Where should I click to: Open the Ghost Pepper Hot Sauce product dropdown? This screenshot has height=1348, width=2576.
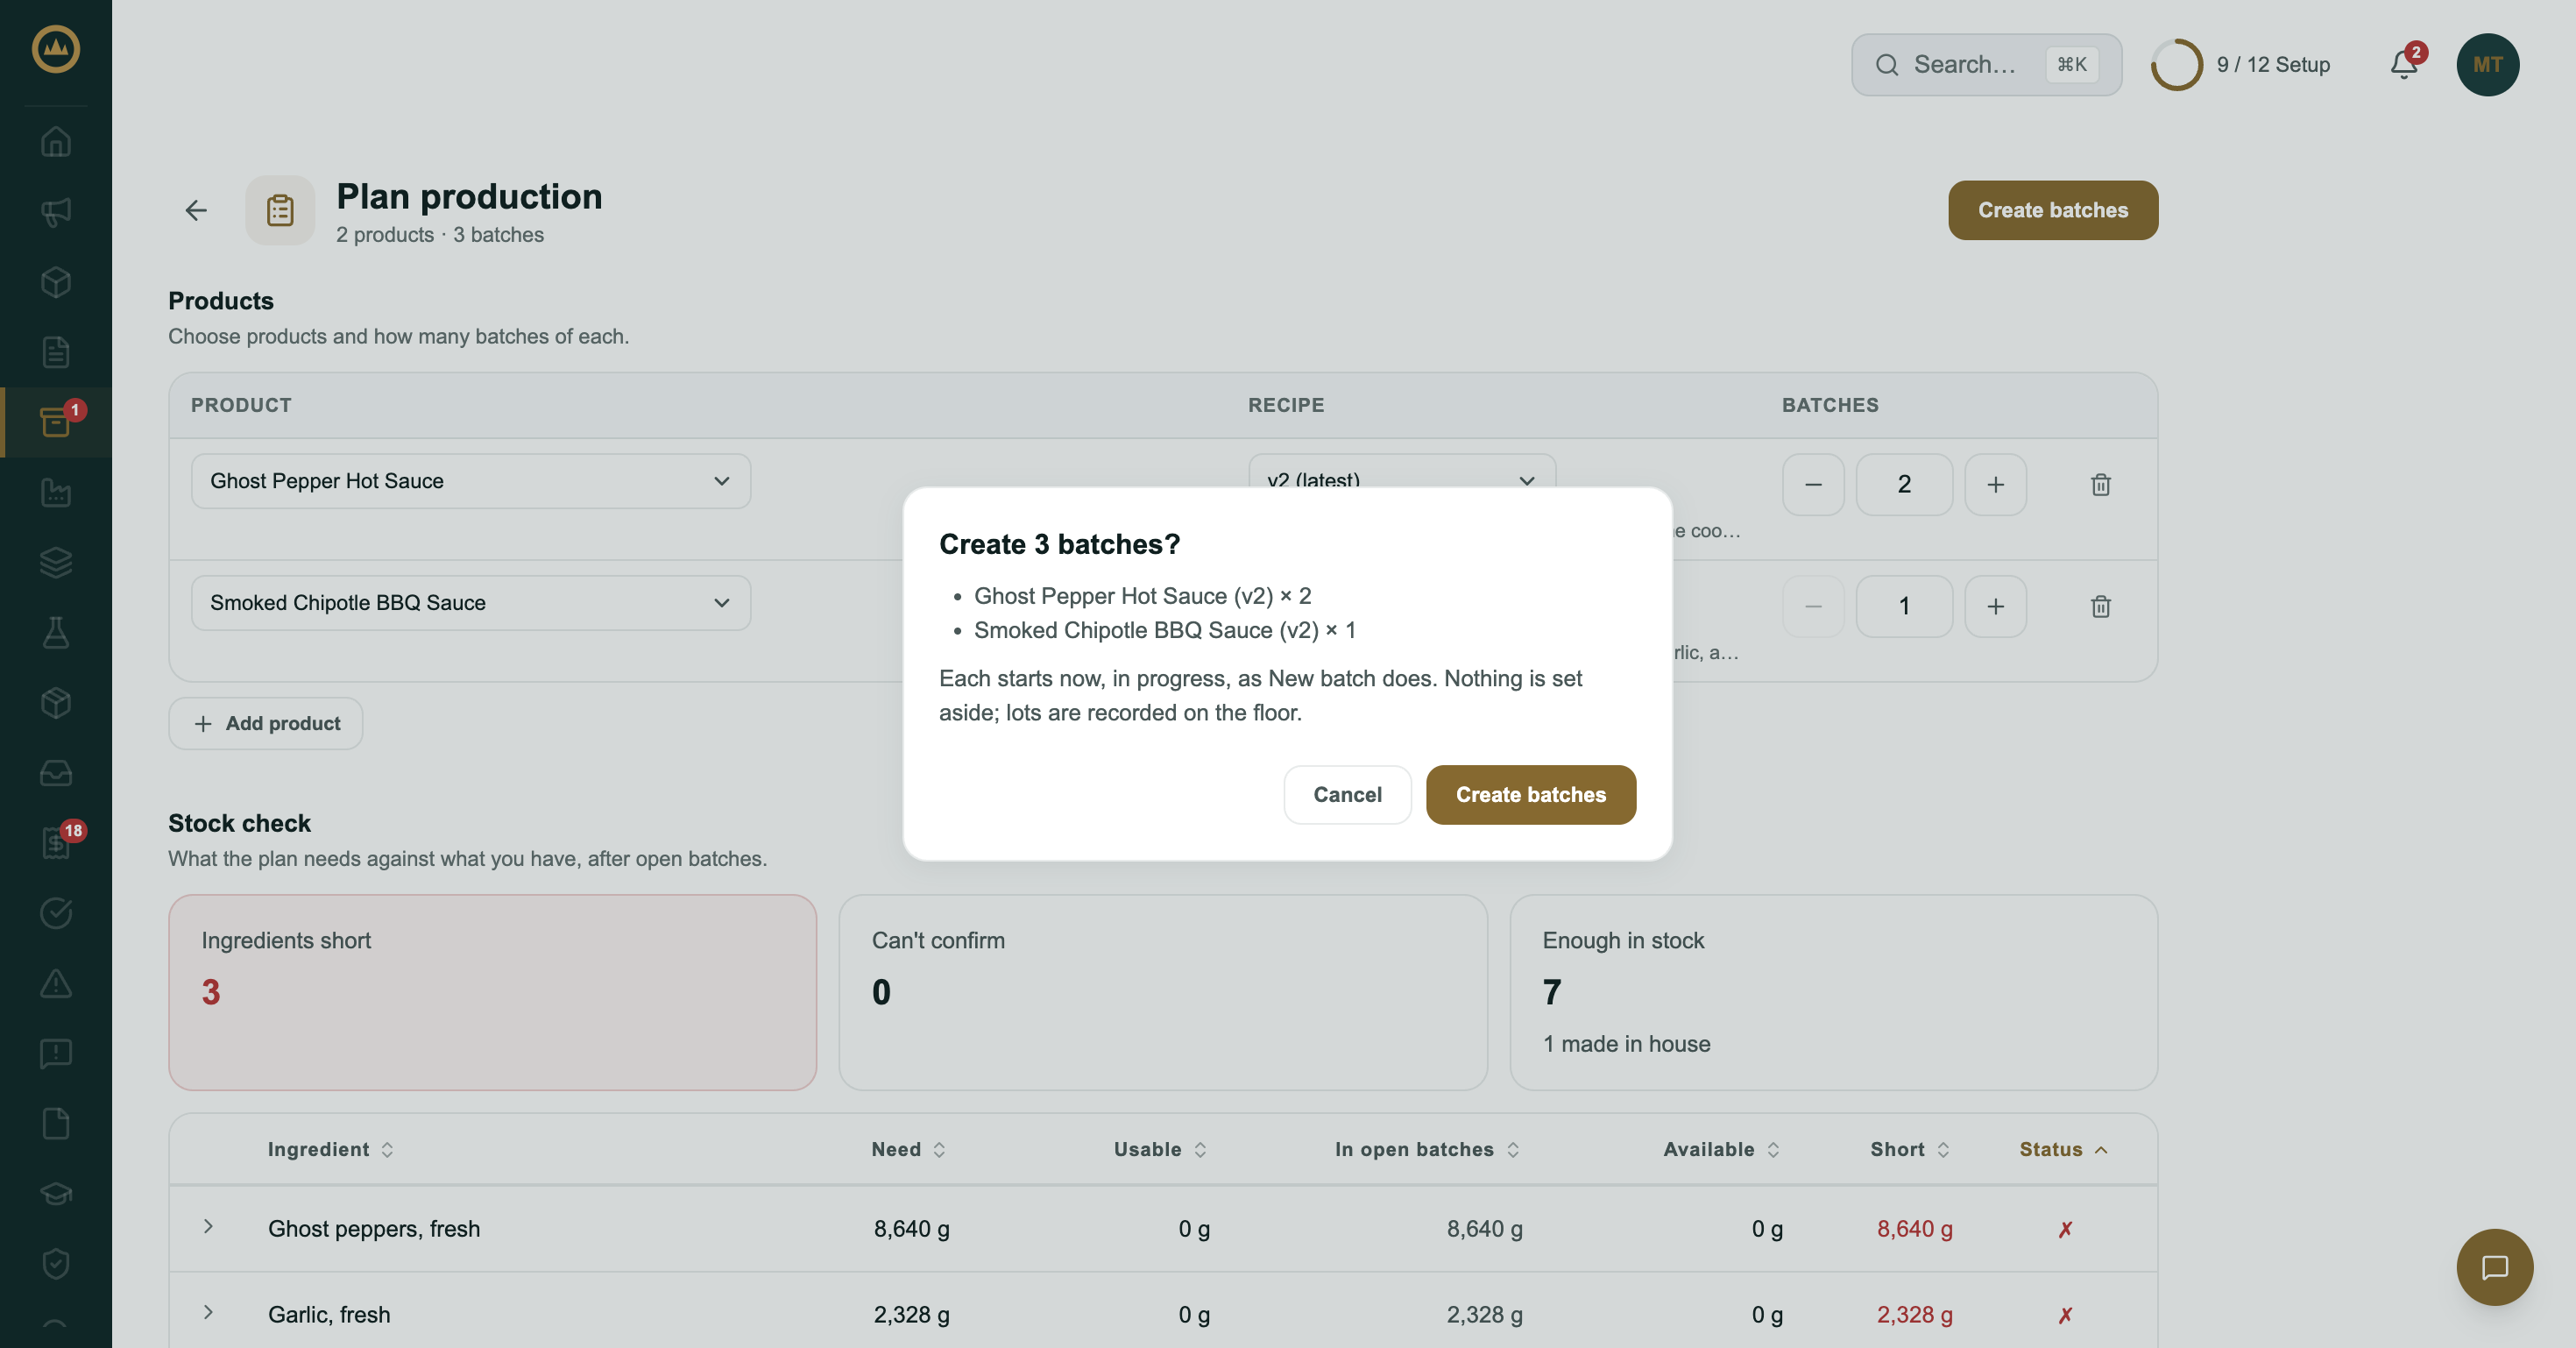[471, 481]
